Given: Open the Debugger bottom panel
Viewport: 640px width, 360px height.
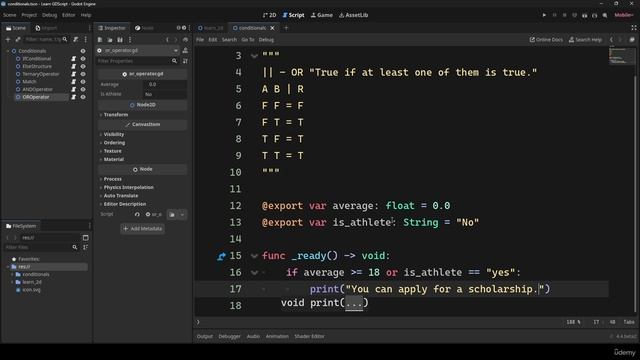Looking at the screenshot, I should tap(229, 336).
